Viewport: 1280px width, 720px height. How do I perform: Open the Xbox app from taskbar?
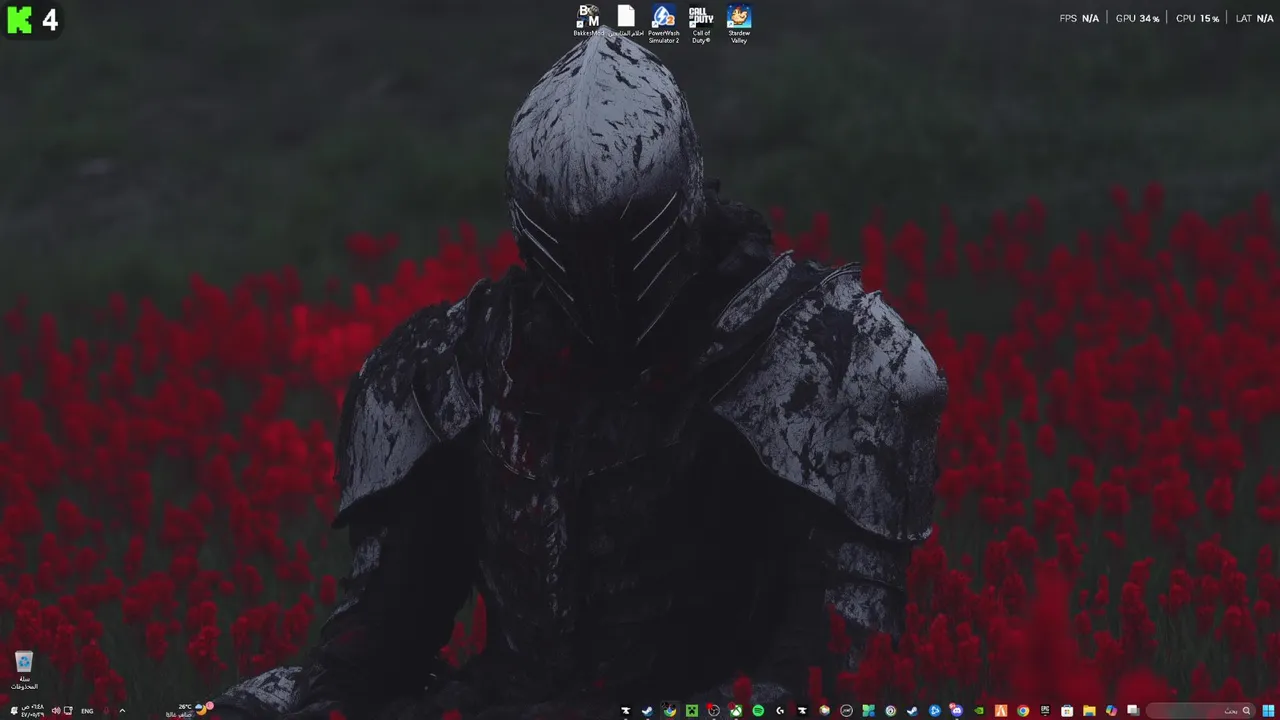(736, 711)
